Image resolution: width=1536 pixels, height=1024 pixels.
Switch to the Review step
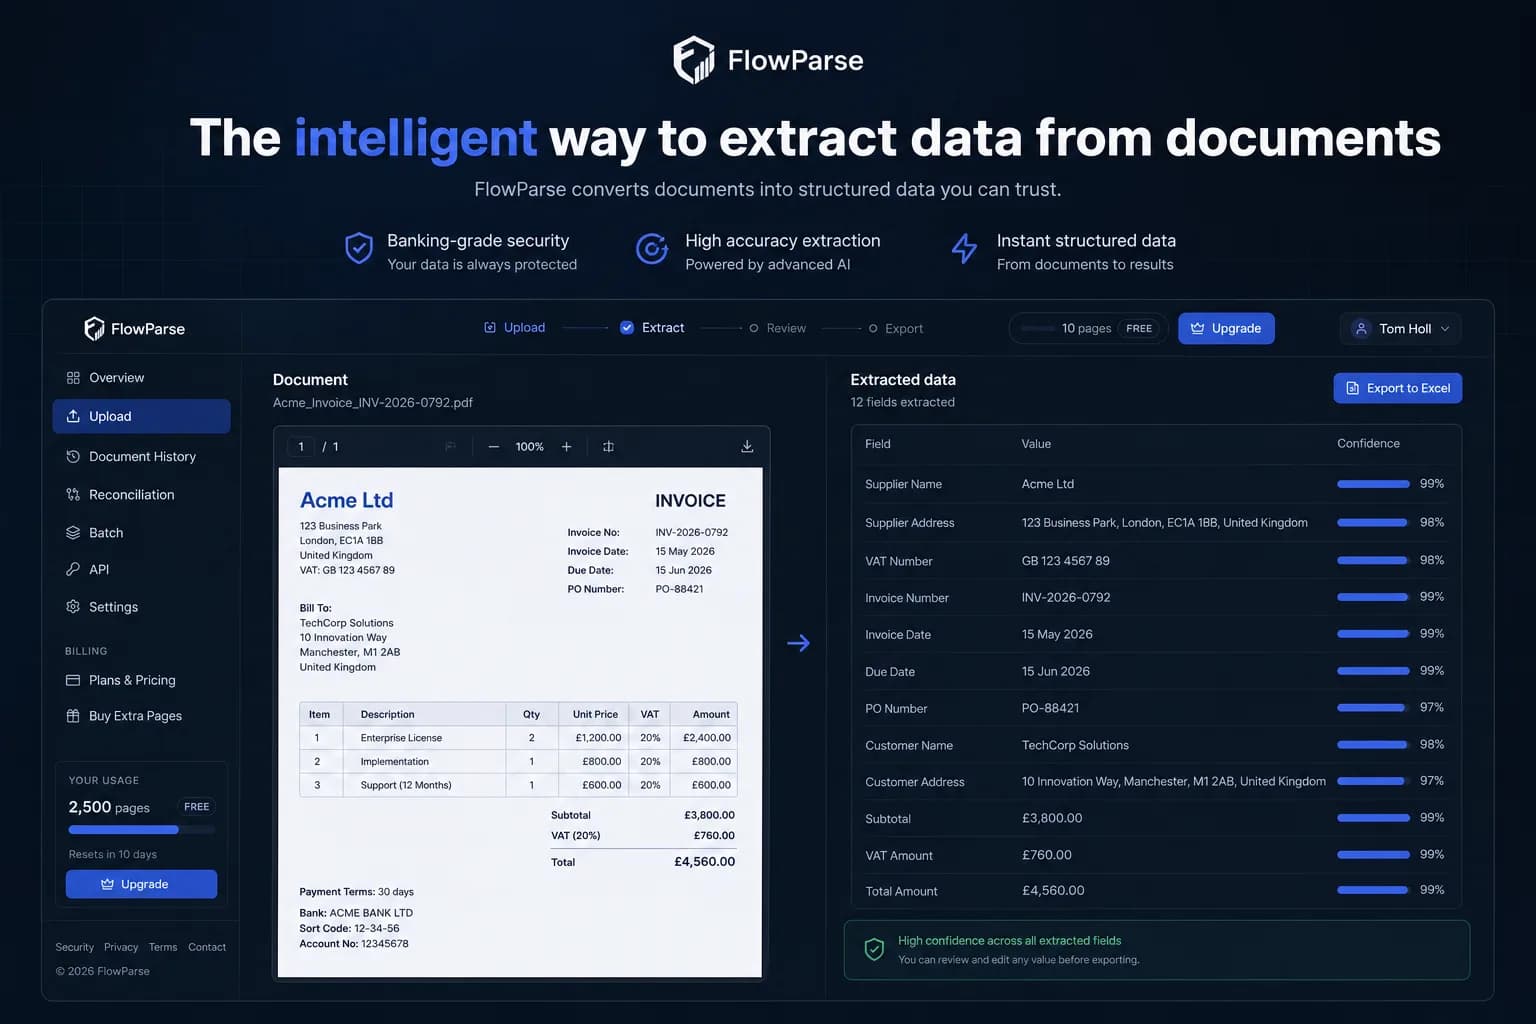pyautogui.click(x=778, y=328)
